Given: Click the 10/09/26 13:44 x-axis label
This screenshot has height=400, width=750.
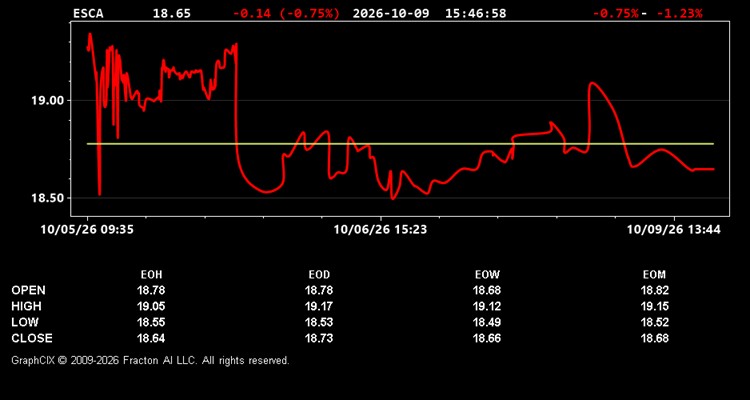Looking at the screenshot, I should coord(674,230).
